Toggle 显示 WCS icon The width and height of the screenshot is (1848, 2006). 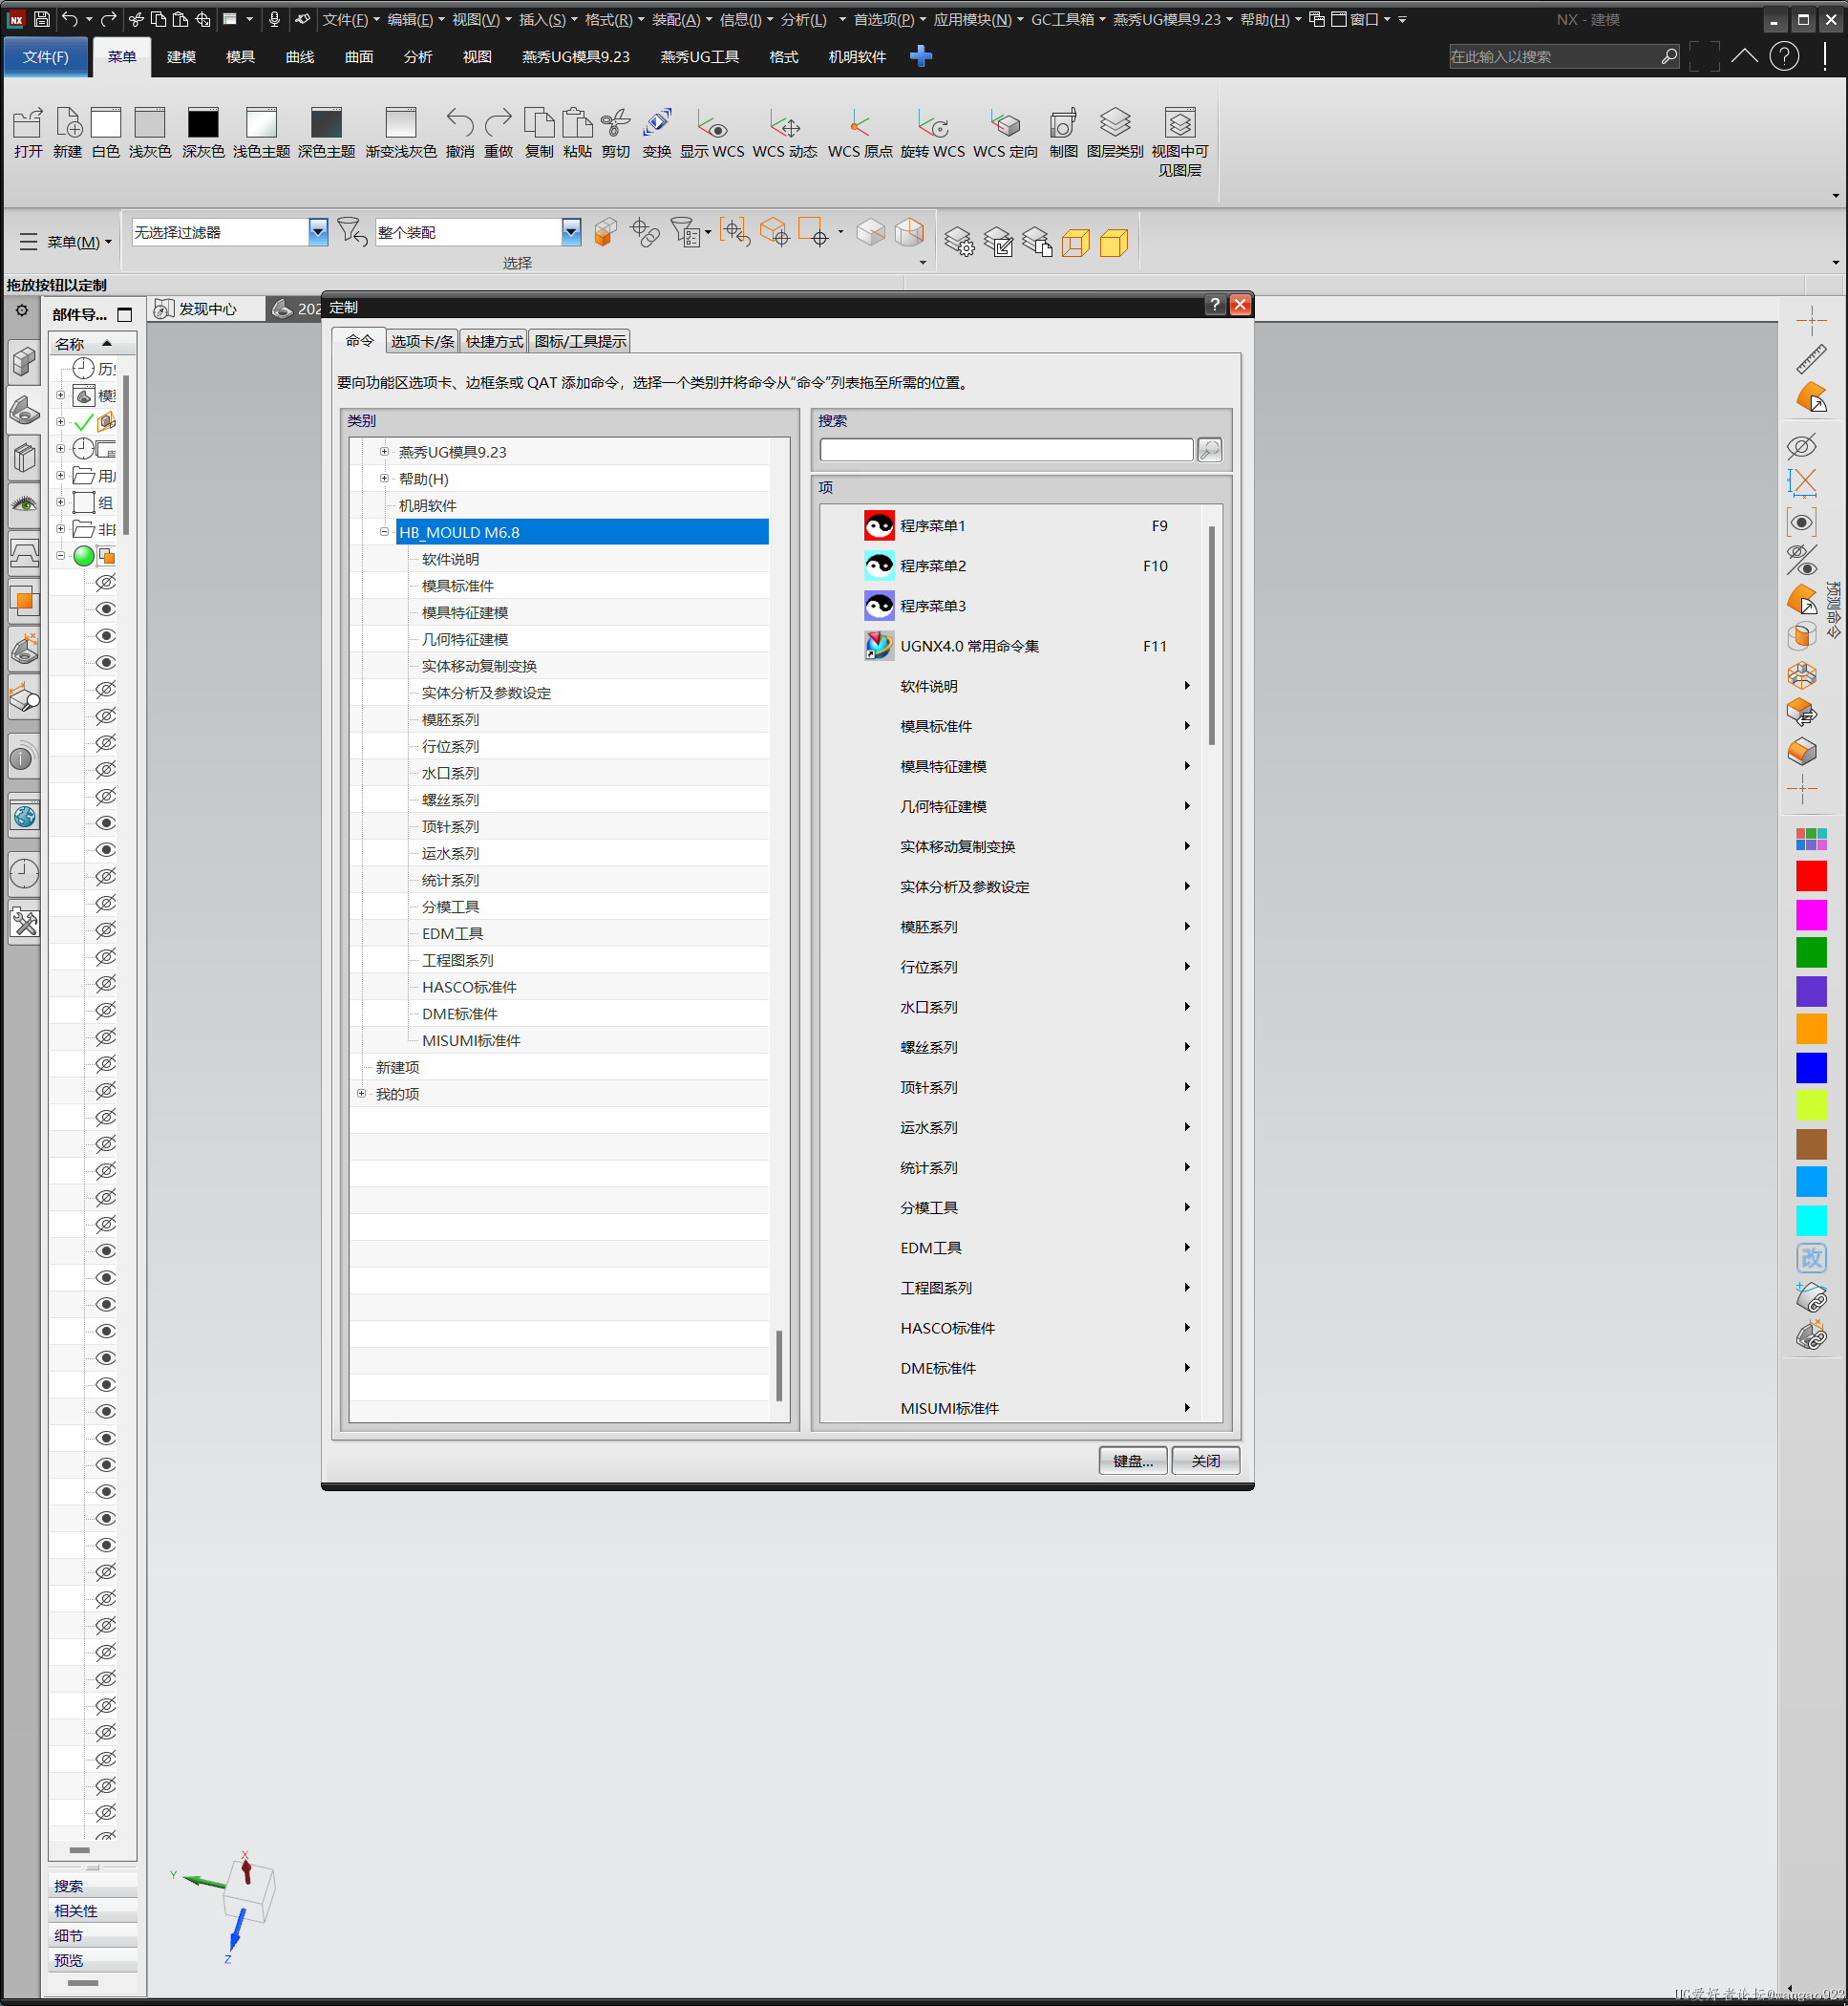click(712, 124)
